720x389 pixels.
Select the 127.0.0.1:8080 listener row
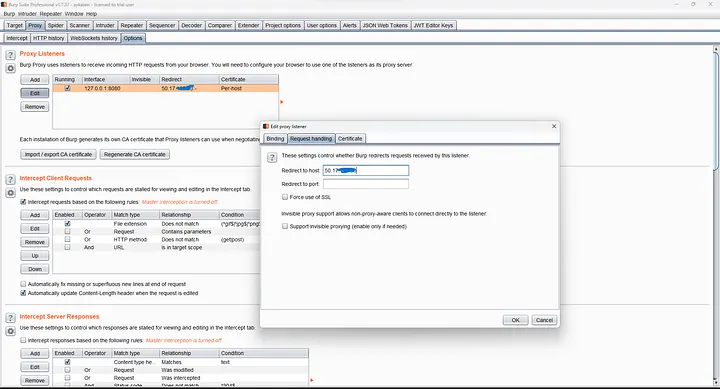pyautogui.click(x=165, y=88)
